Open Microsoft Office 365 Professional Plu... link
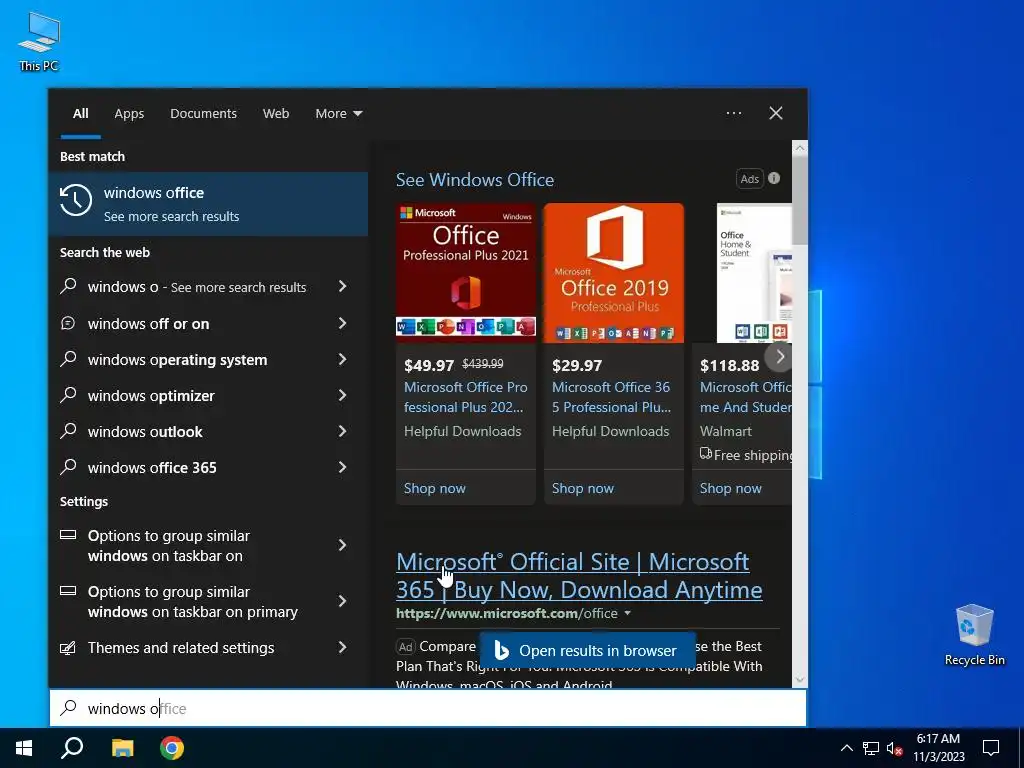Viewport: 1024px width, 768px height. pos(611,397)
